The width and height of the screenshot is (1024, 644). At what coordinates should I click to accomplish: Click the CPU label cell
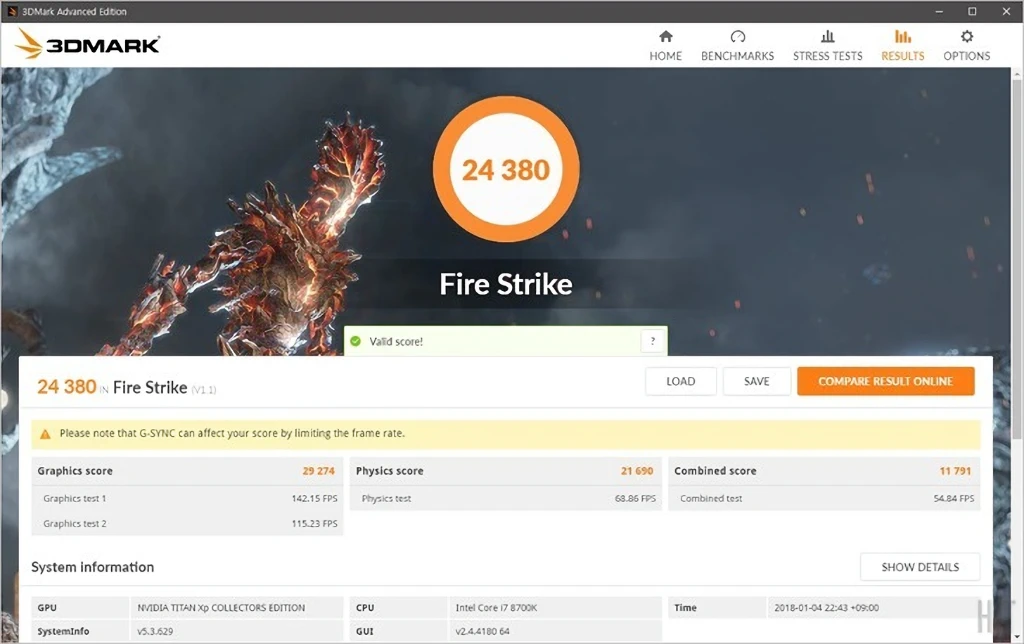398,607
